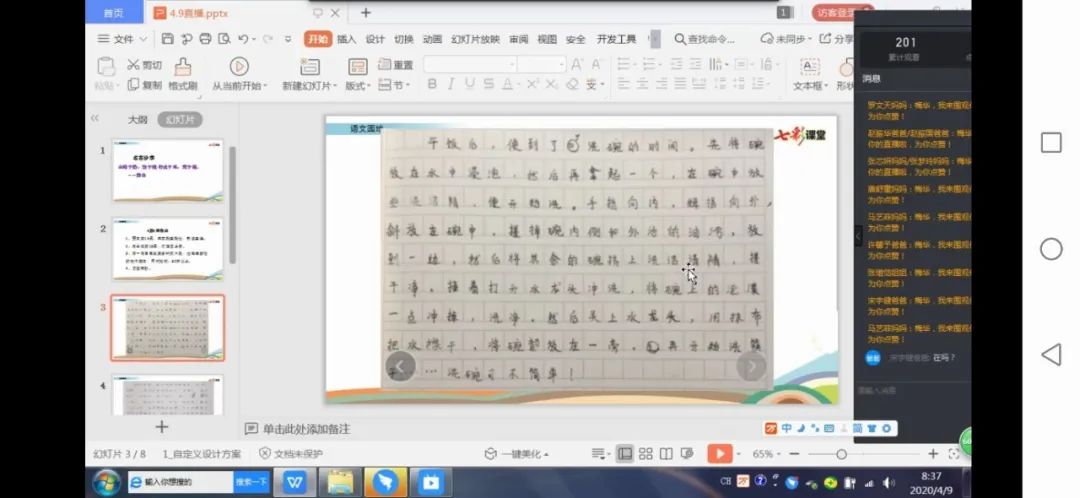Go to the next image with right arrow

(751, 366)
